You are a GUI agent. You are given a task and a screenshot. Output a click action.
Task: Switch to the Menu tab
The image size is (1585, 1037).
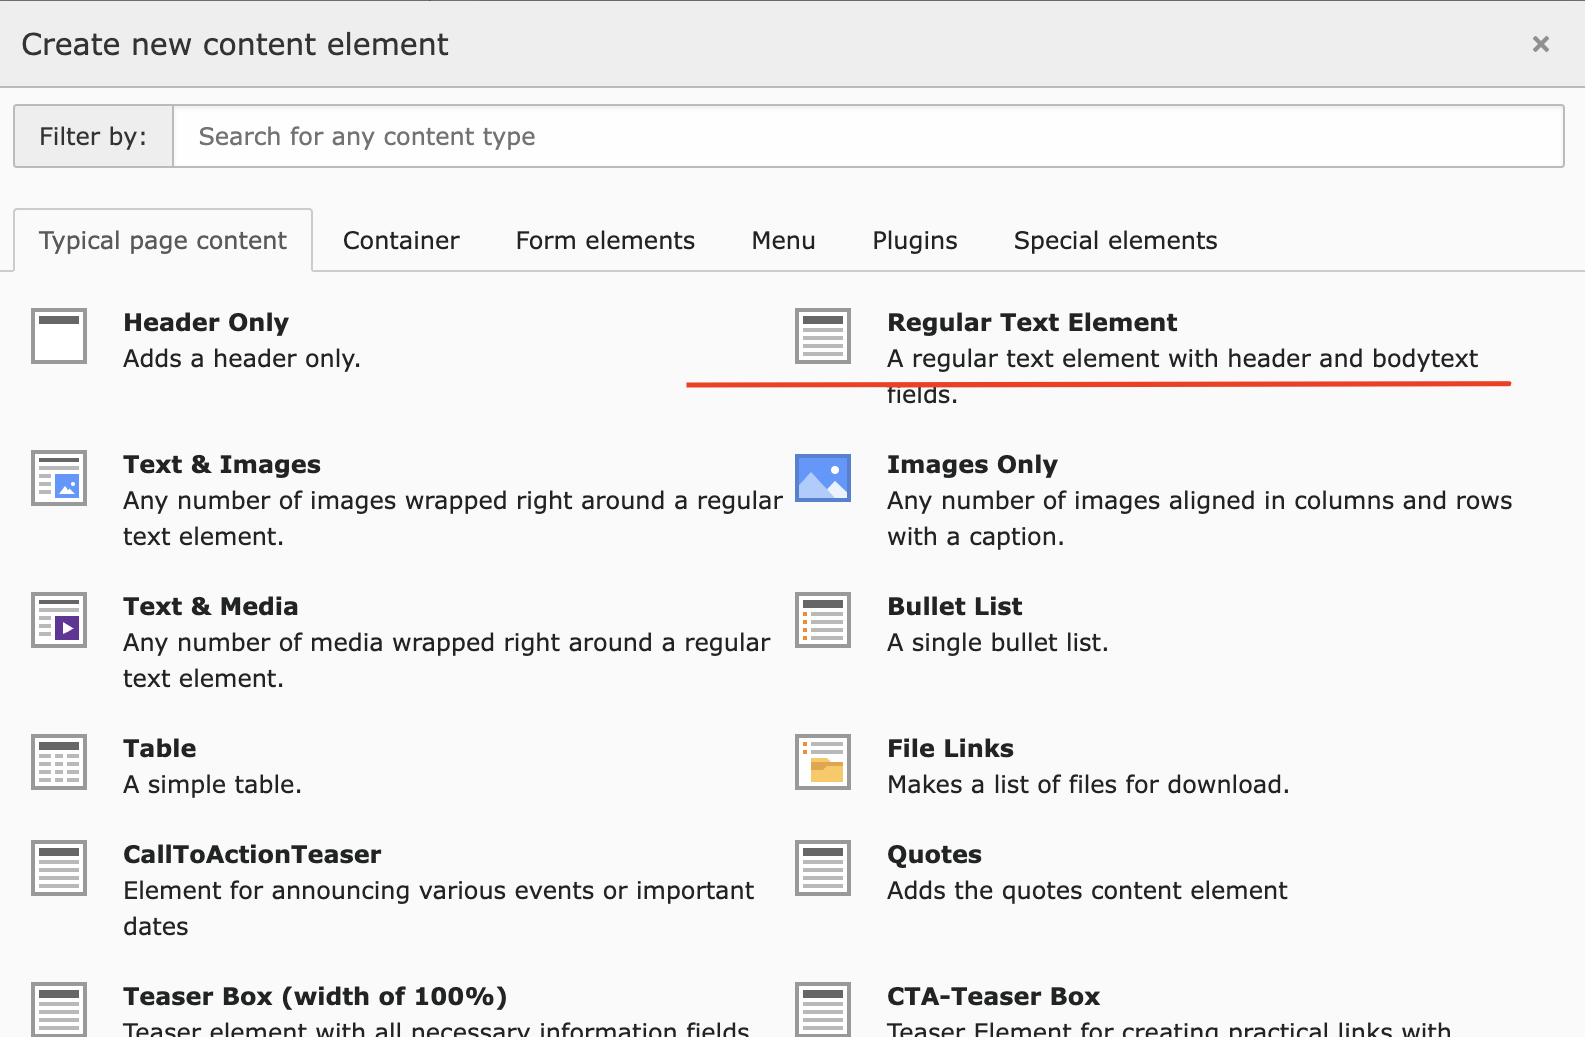pos(783,241)
